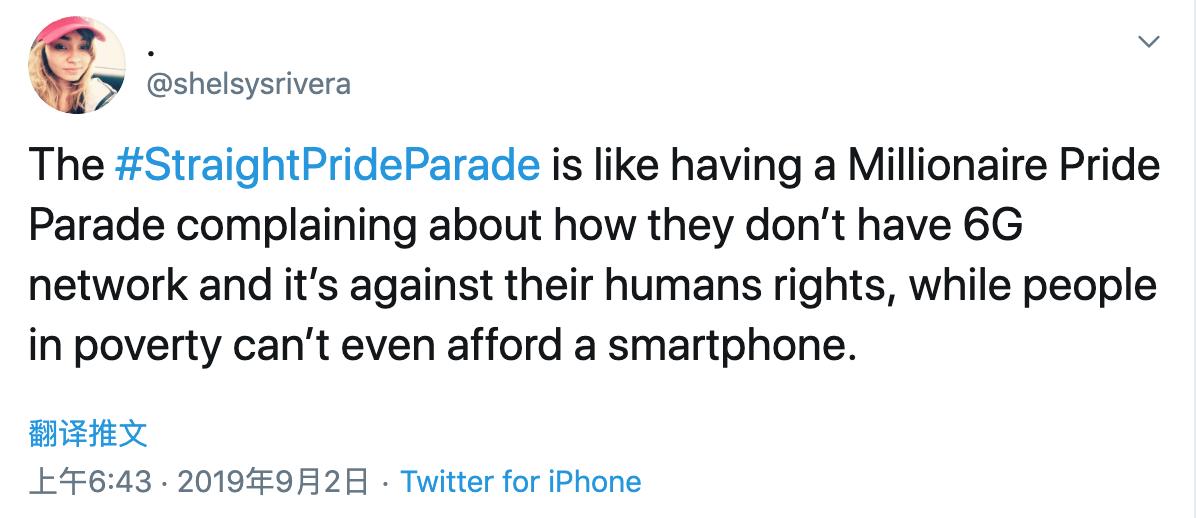Open the @shelsysrivera profile handle

pos(248,84)
